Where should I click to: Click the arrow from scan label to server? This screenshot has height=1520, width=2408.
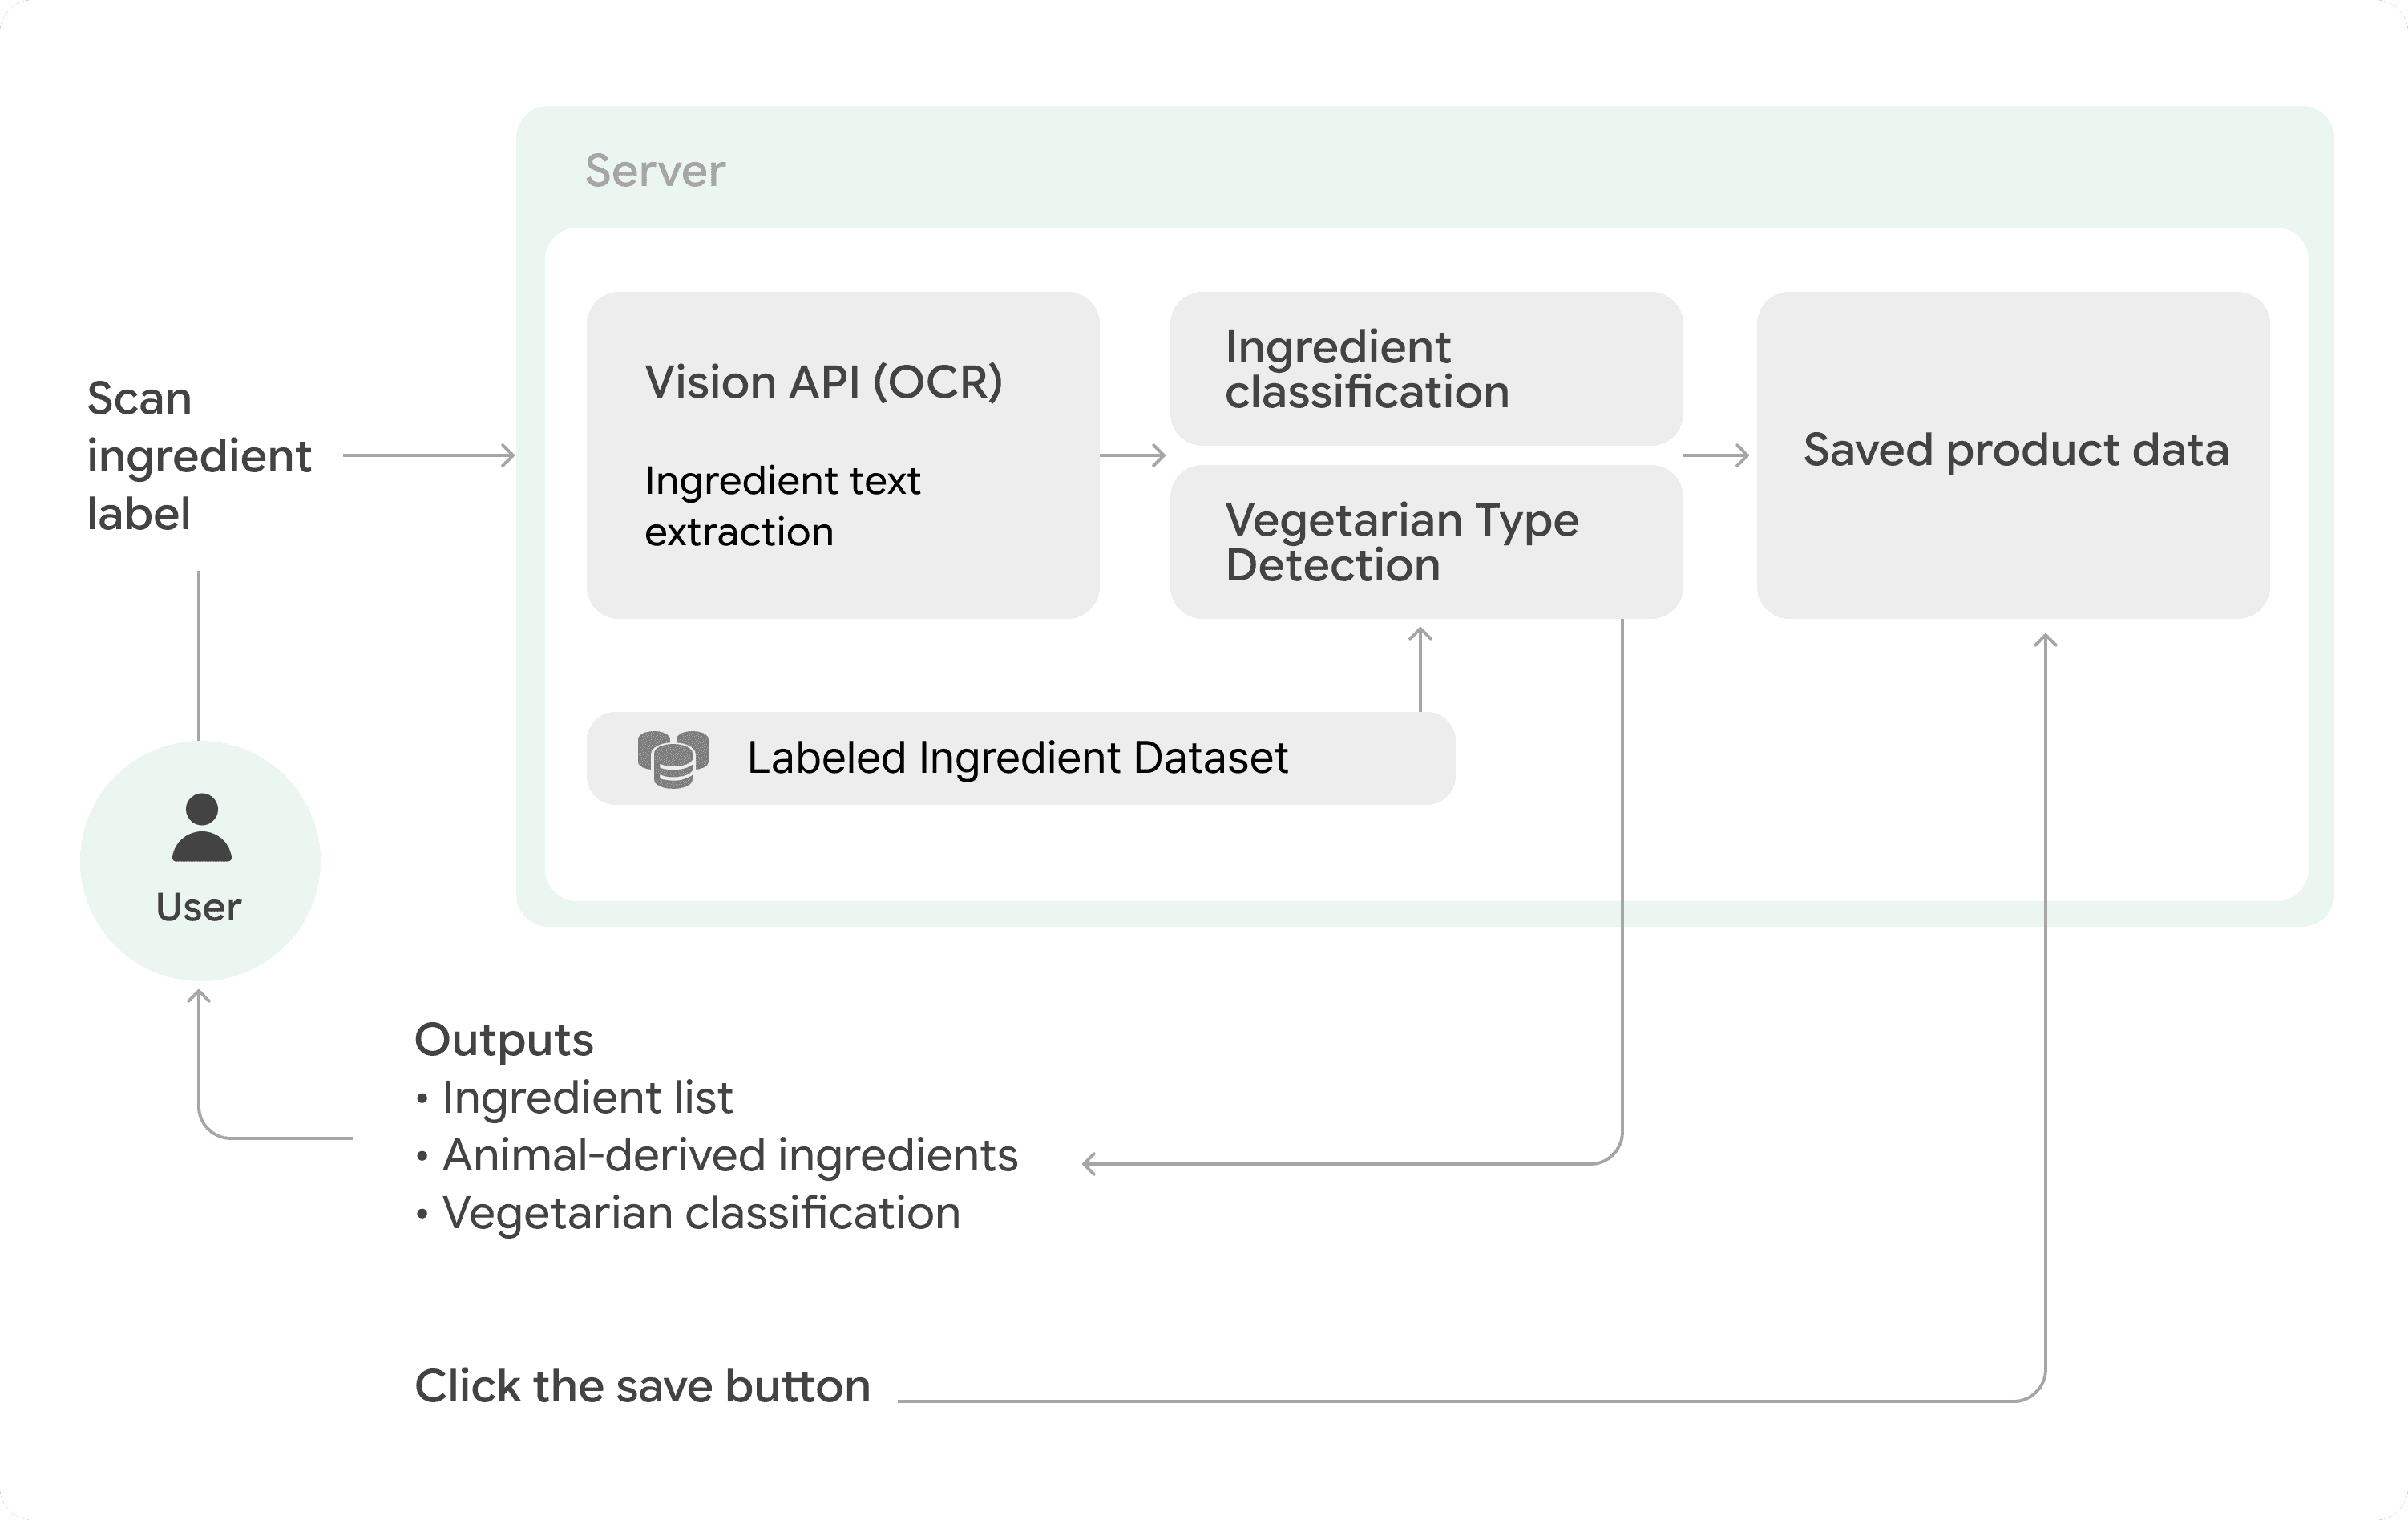[429, 455]
